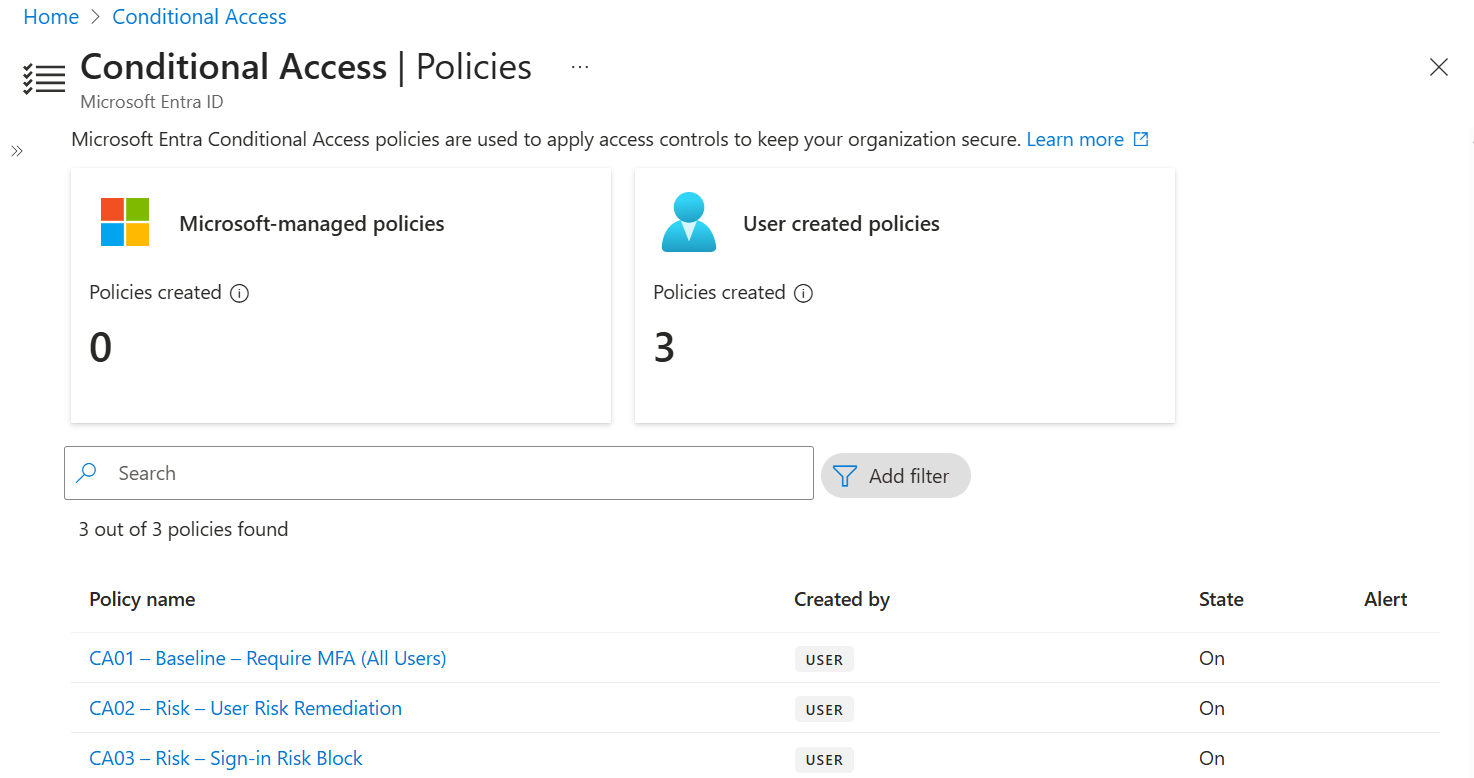Click the Microsoft logo on managed policies card

tap(125, 222)
